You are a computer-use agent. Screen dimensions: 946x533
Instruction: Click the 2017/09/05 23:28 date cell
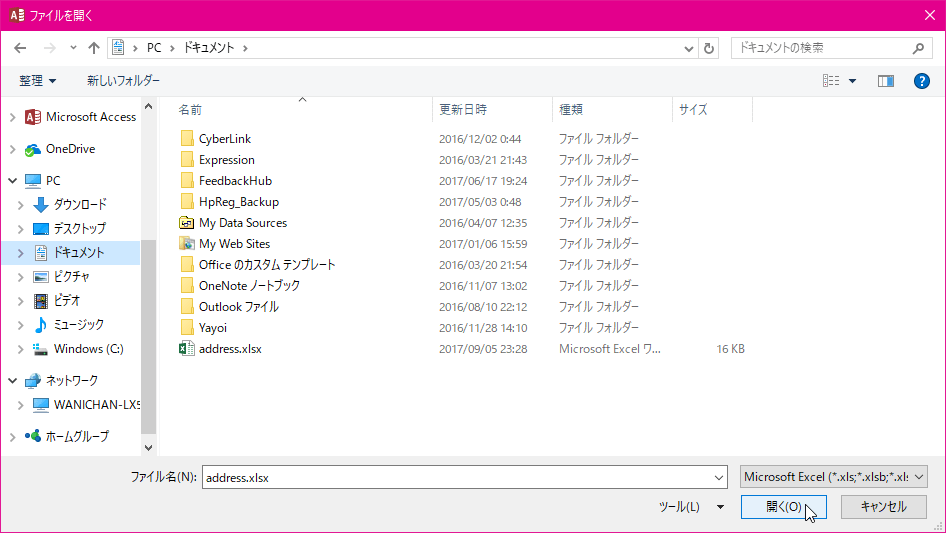(x=483, y=349)
